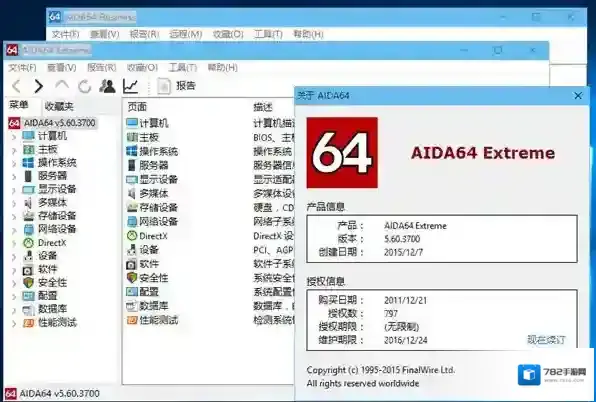Go forward with the right arrow toolbar icon

(x=39, y=86)
